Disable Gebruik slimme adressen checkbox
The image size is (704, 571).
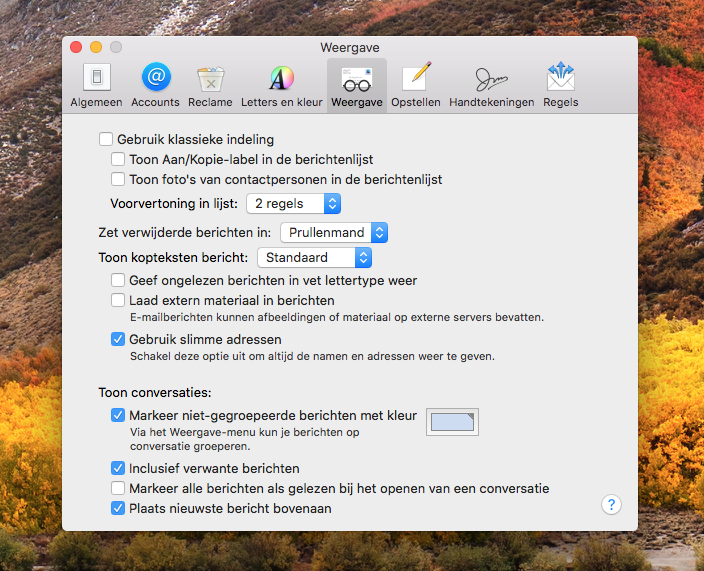(x=118, y=339)
